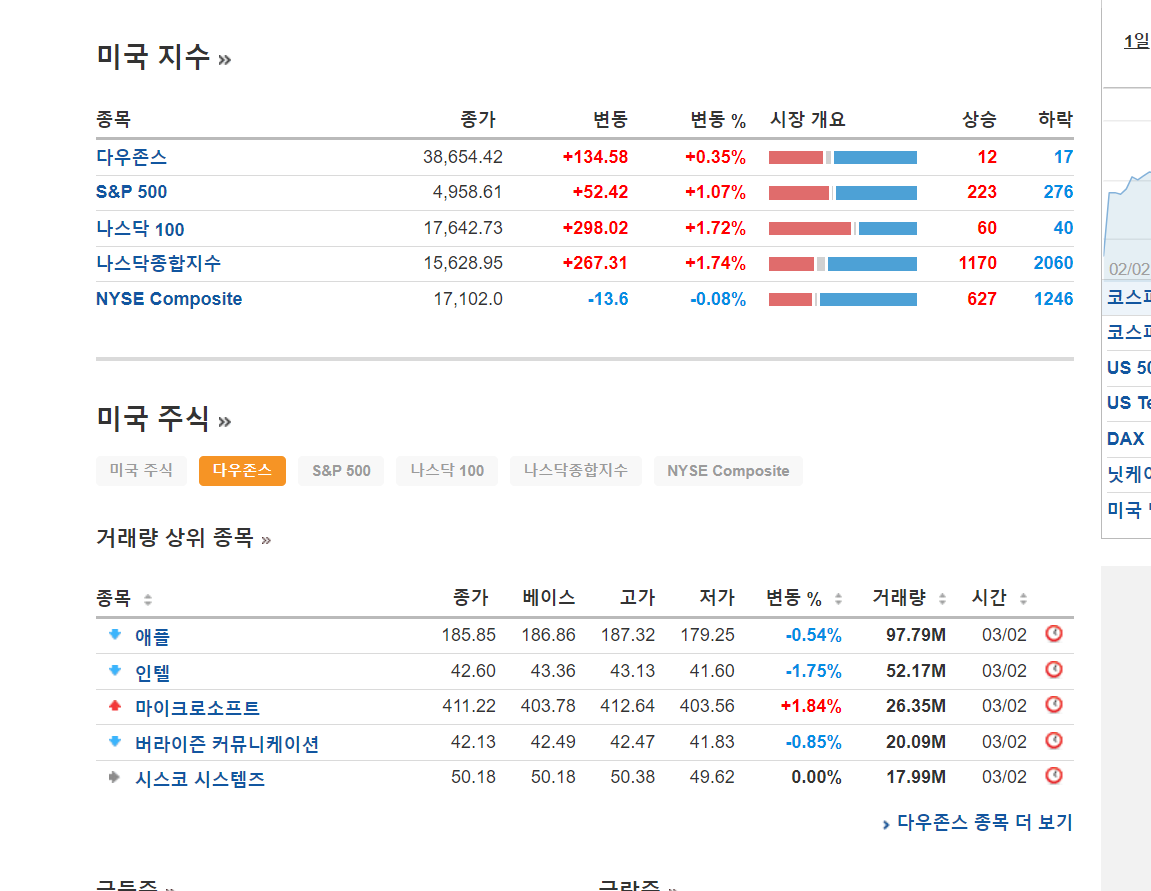The width and height of the screenshot is (1151, 891).
Task: Click the 베이스 column header
Action: pyautogui.click(x=548, y=597)
